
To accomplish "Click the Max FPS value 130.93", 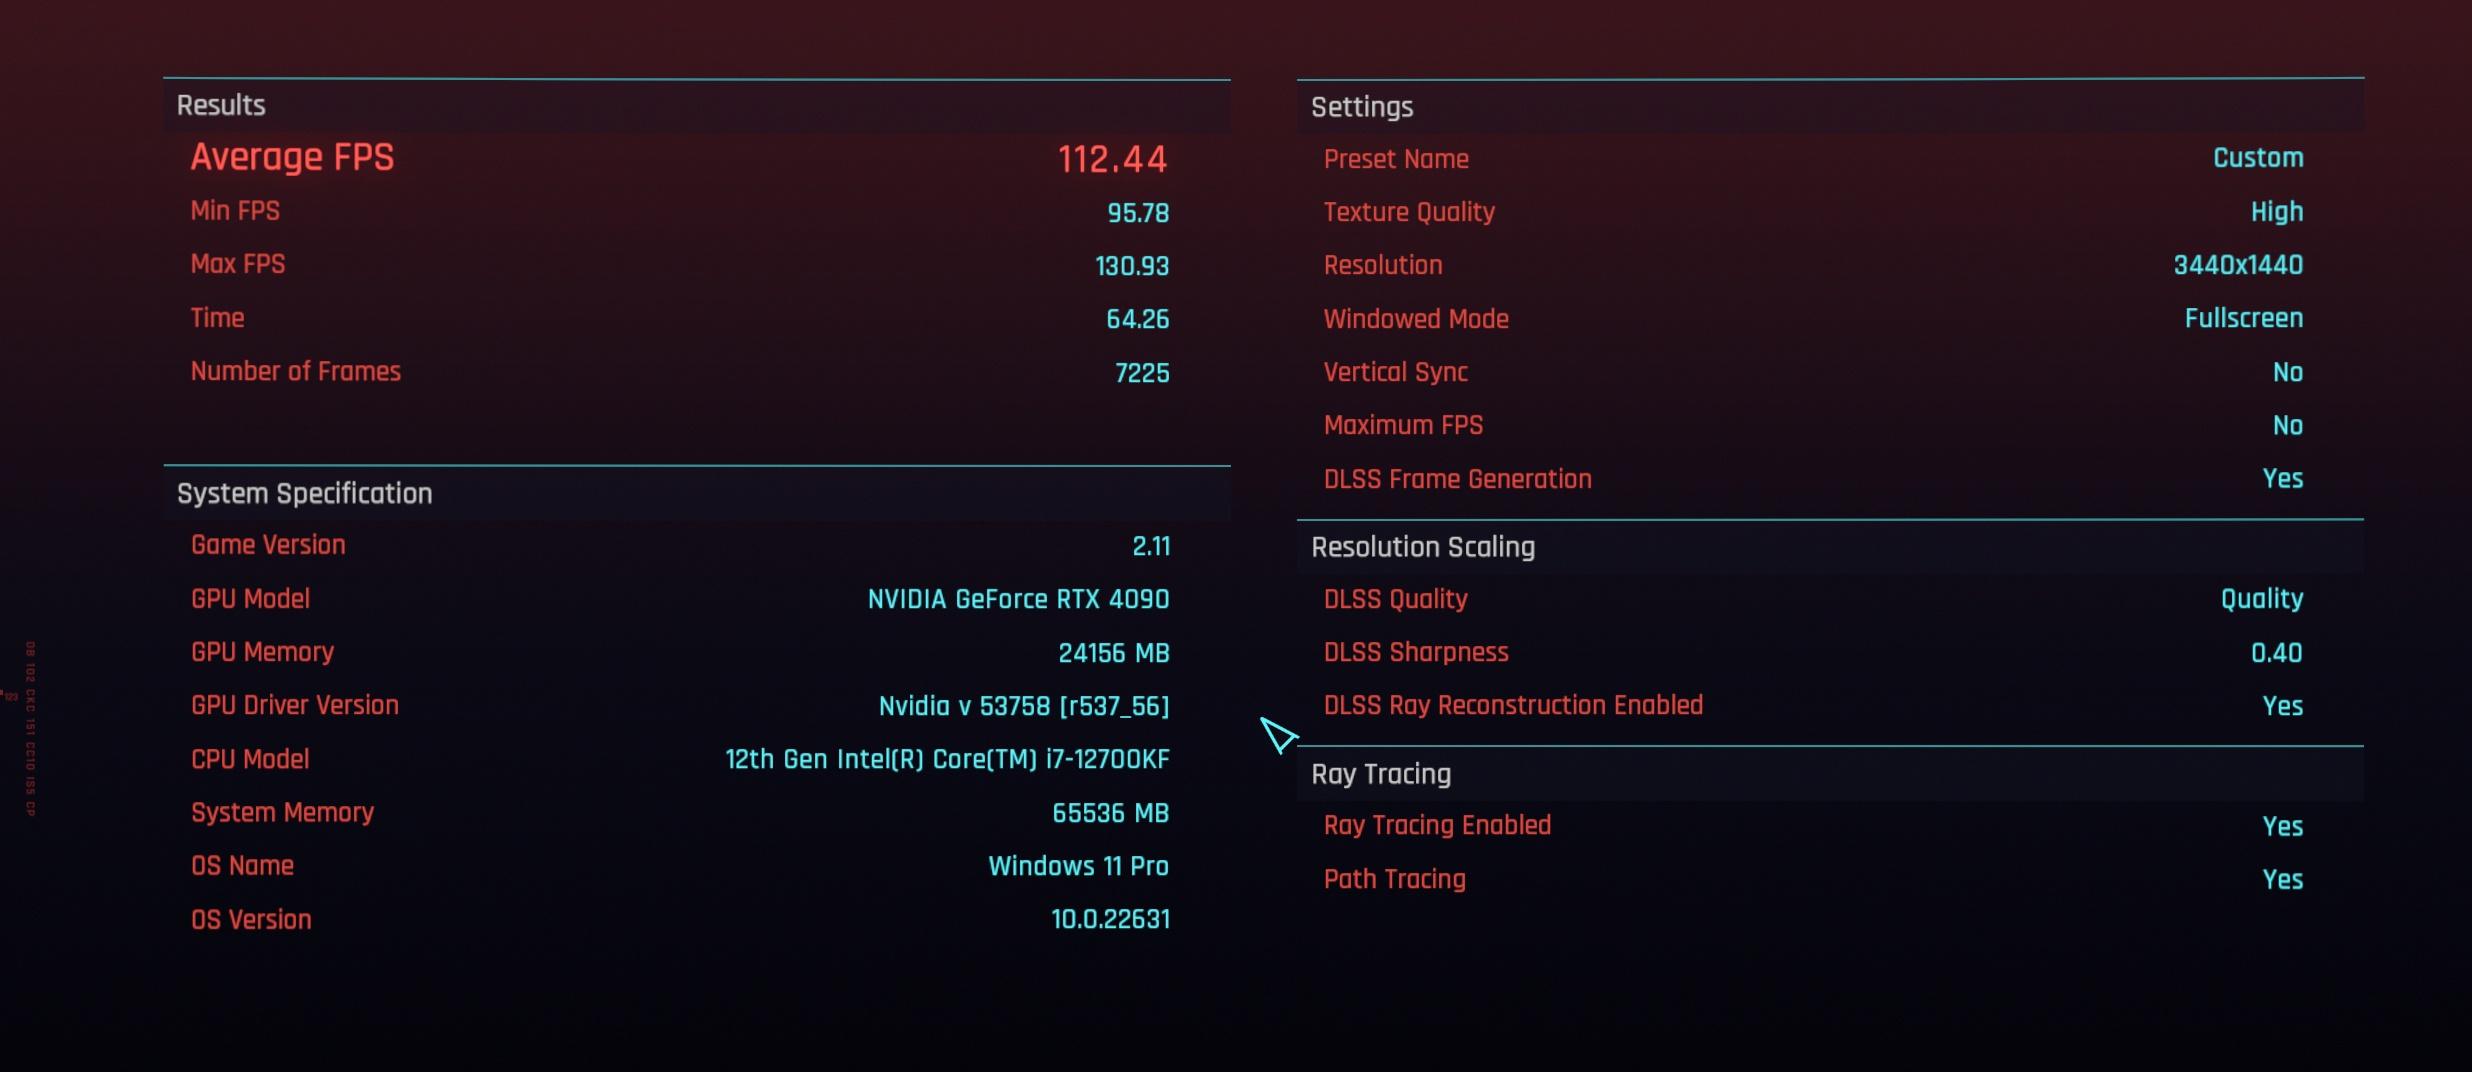I will point(1132,266).
